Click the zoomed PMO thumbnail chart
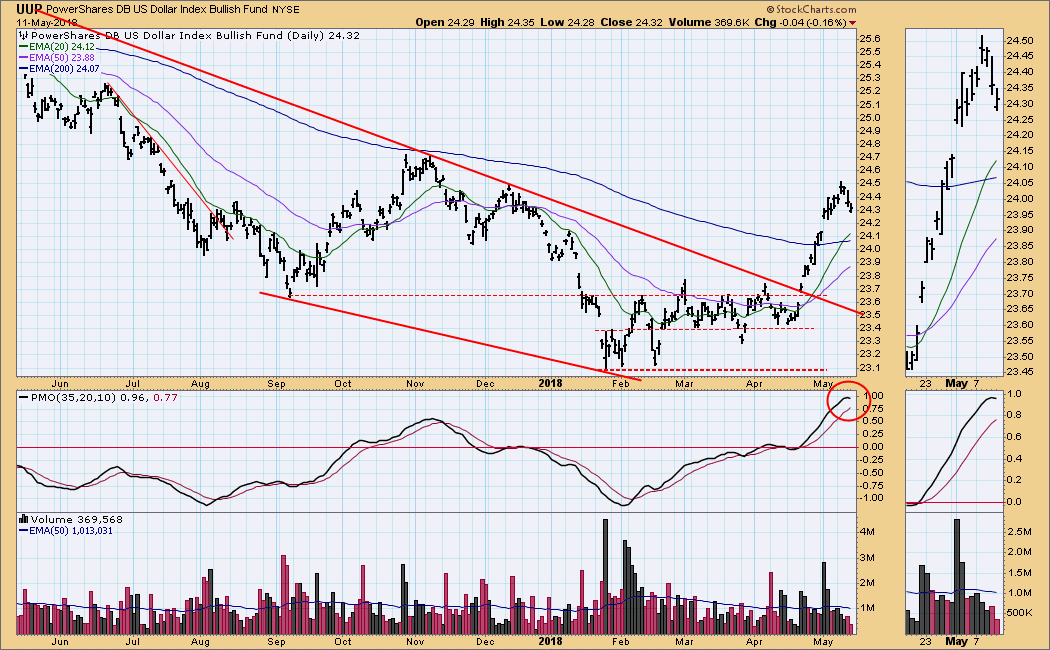The image size is (1050, 650). pos(954,449)
